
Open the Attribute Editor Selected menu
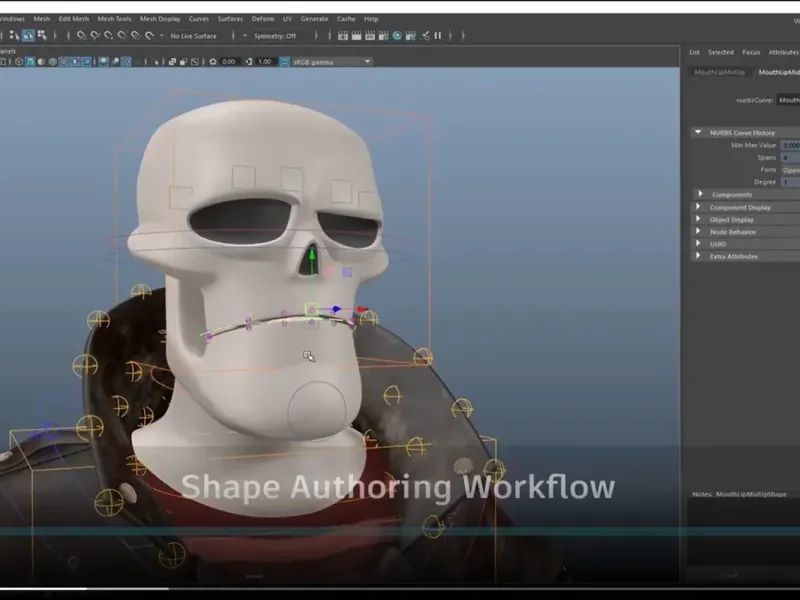pyautogui.click(x=720, y=52)
